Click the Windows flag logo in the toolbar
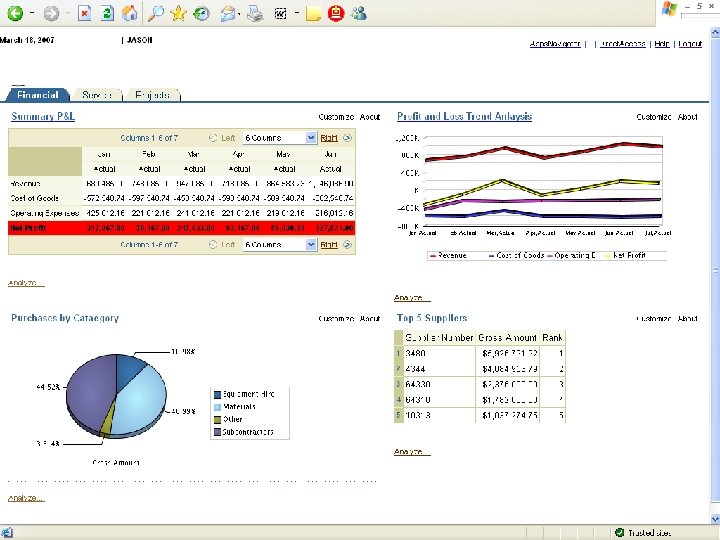 pos(669,9)
